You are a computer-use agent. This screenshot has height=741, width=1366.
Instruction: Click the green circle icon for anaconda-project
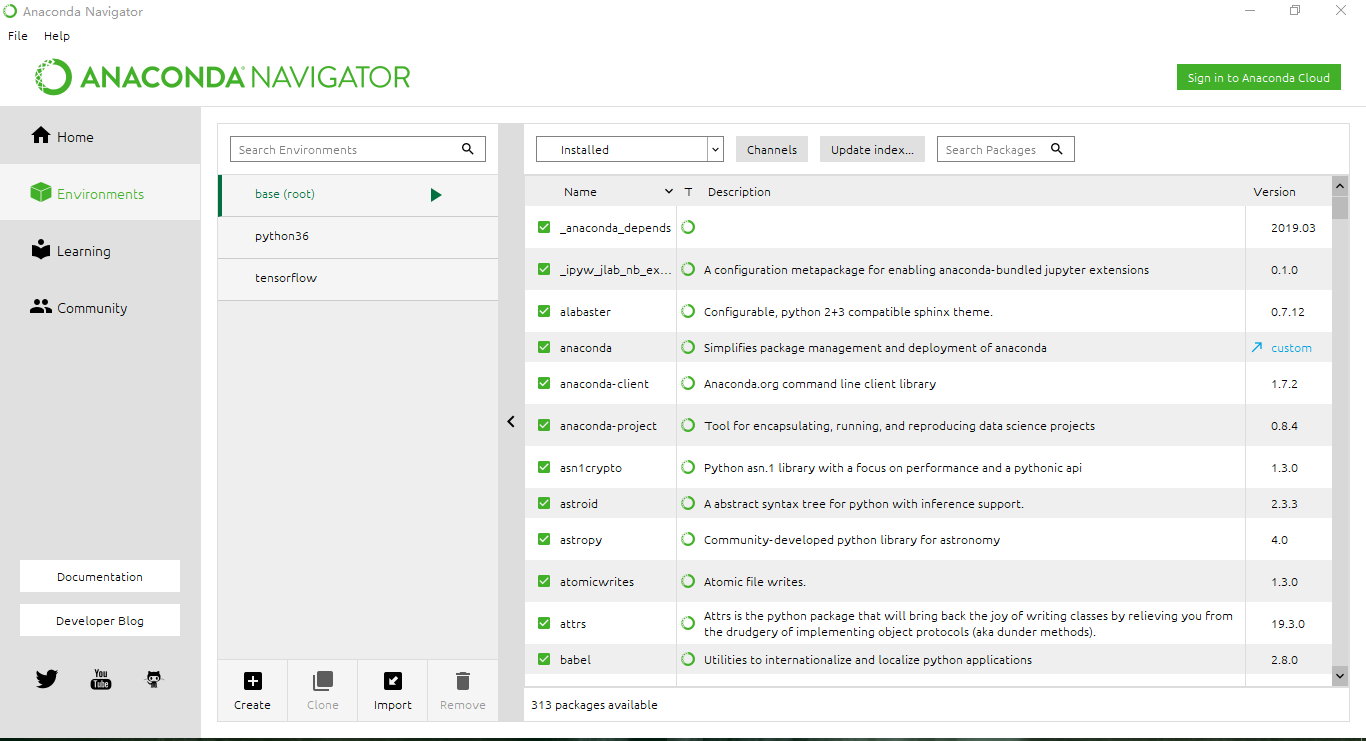pos(688,425)
